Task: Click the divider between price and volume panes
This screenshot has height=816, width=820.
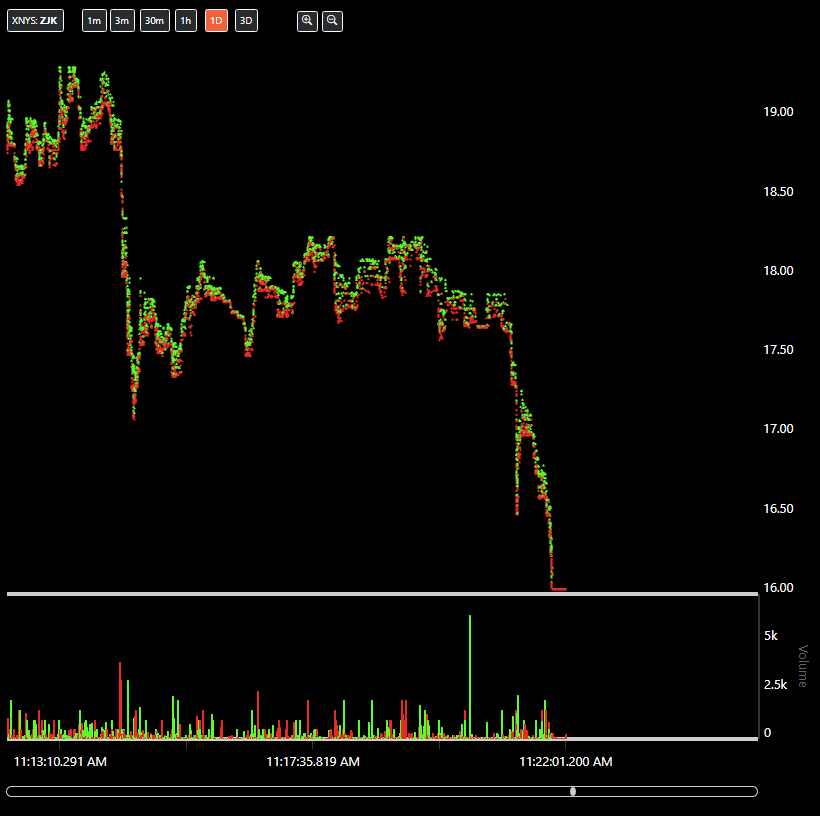Action: [380, 595]
